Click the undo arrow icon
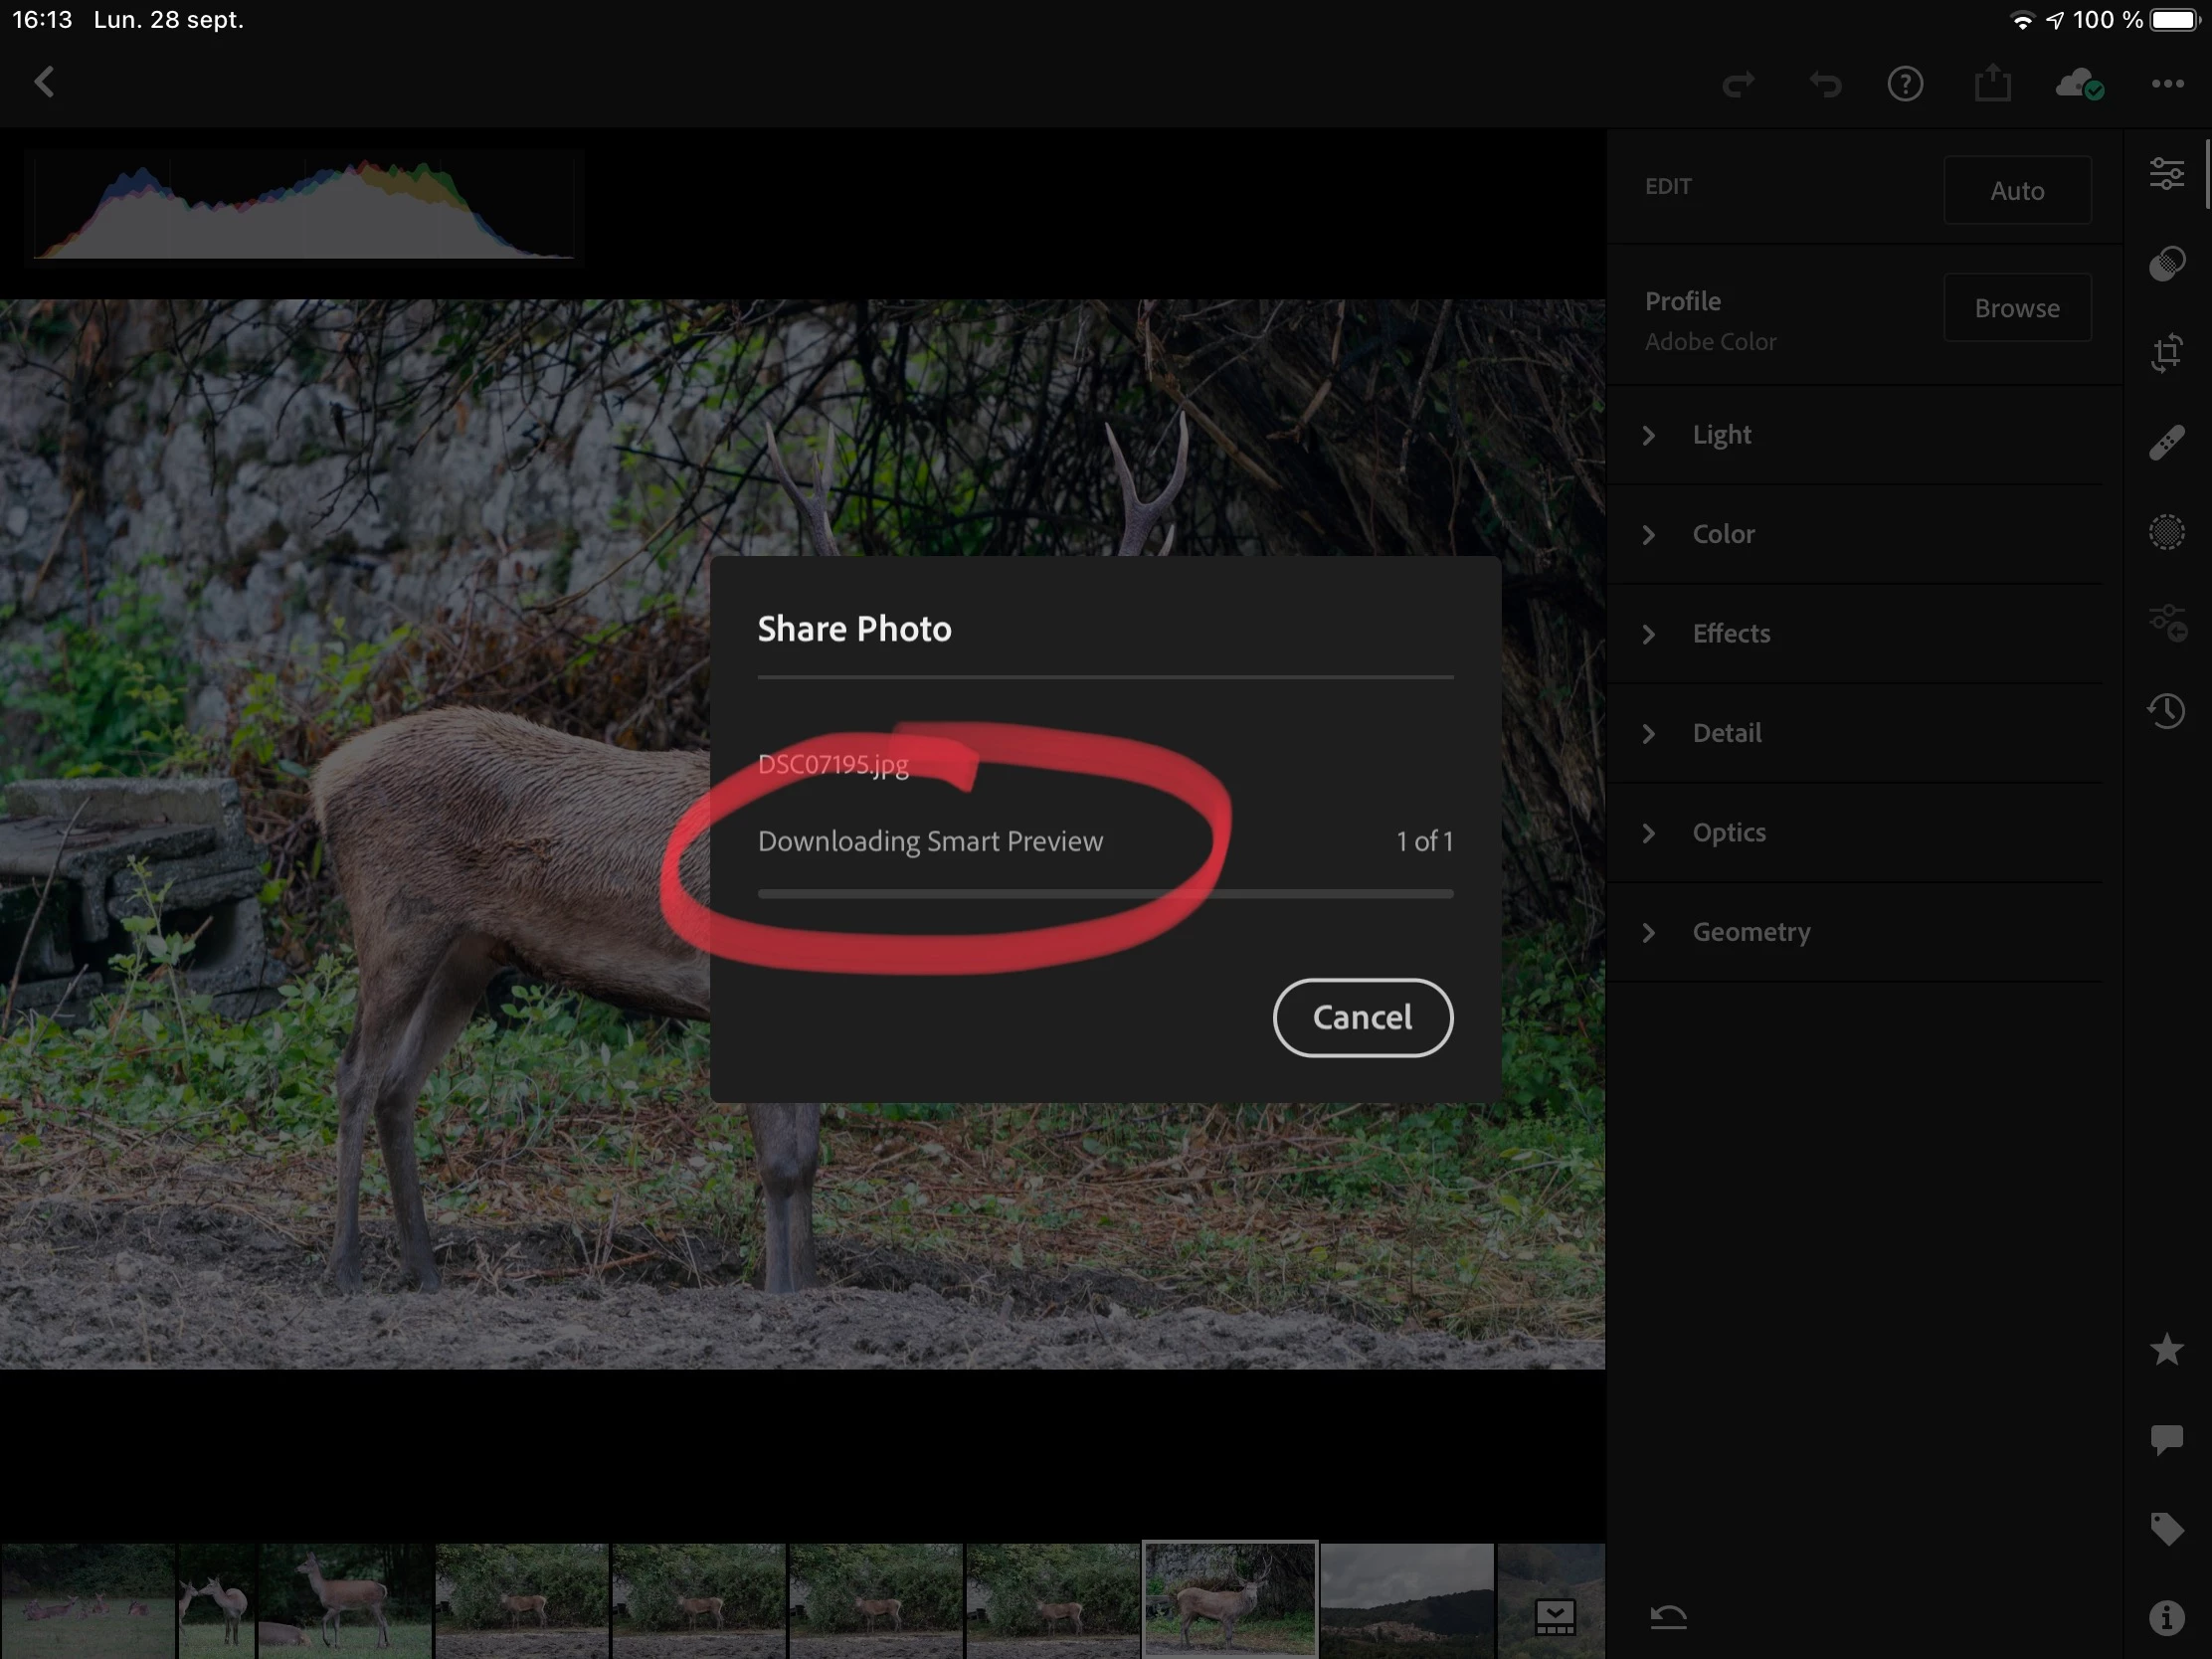 tap(1825, 84)
